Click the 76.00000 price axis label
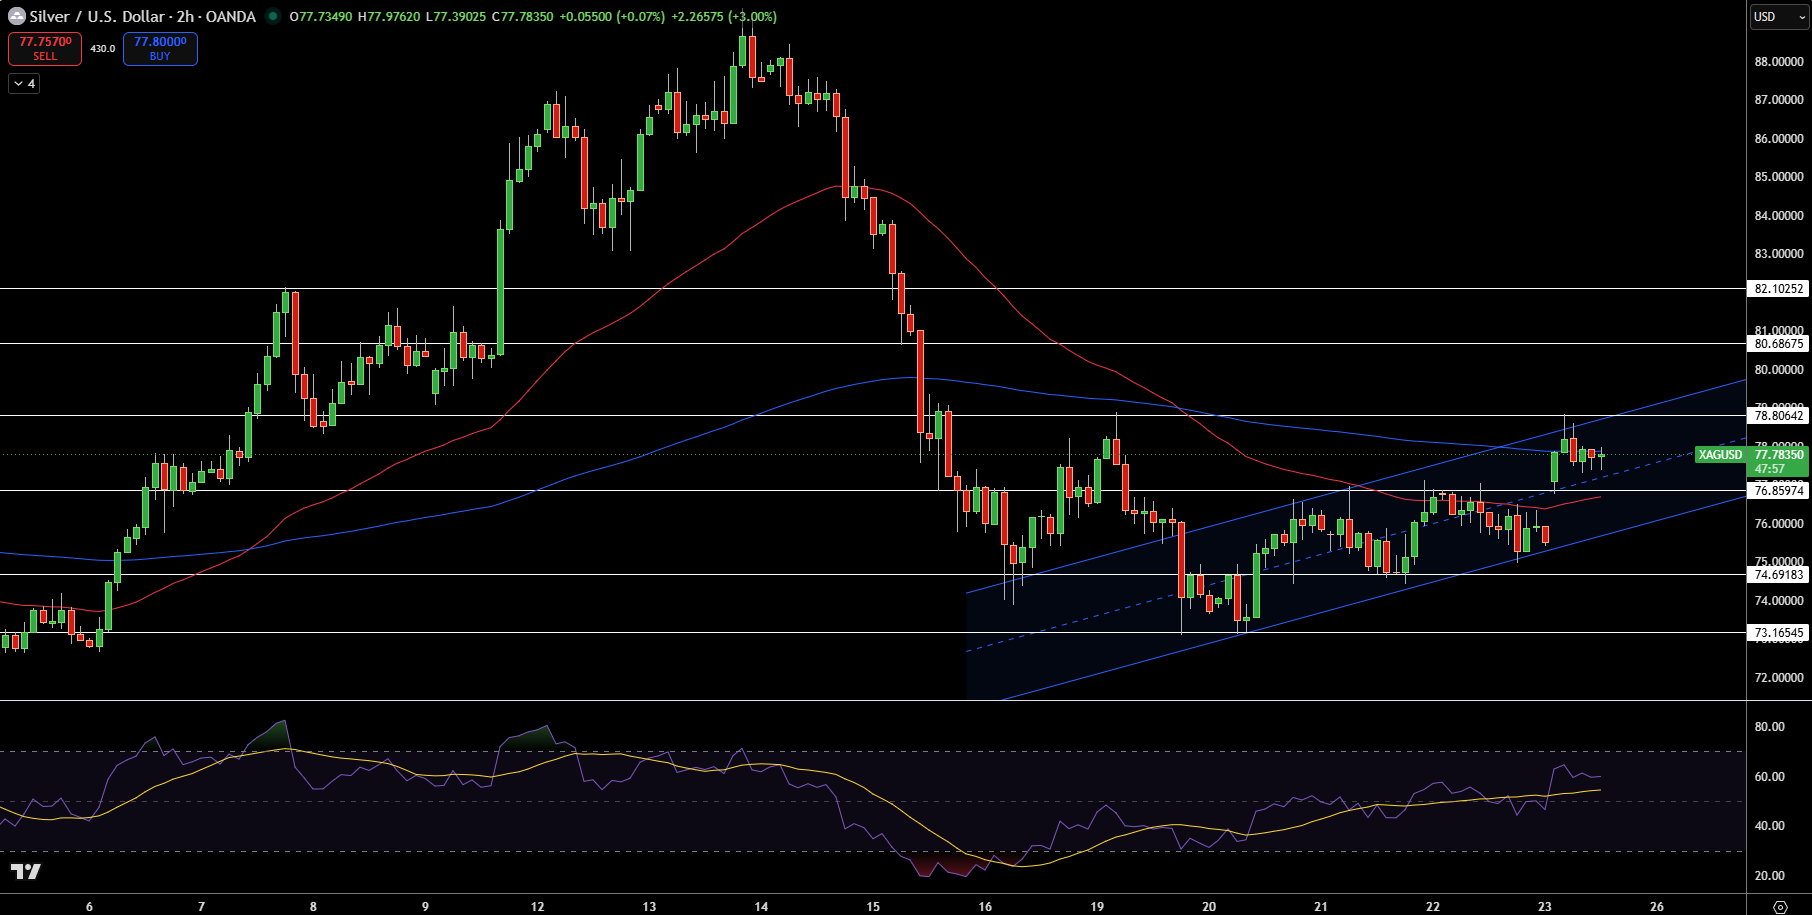 (1779, 524)
